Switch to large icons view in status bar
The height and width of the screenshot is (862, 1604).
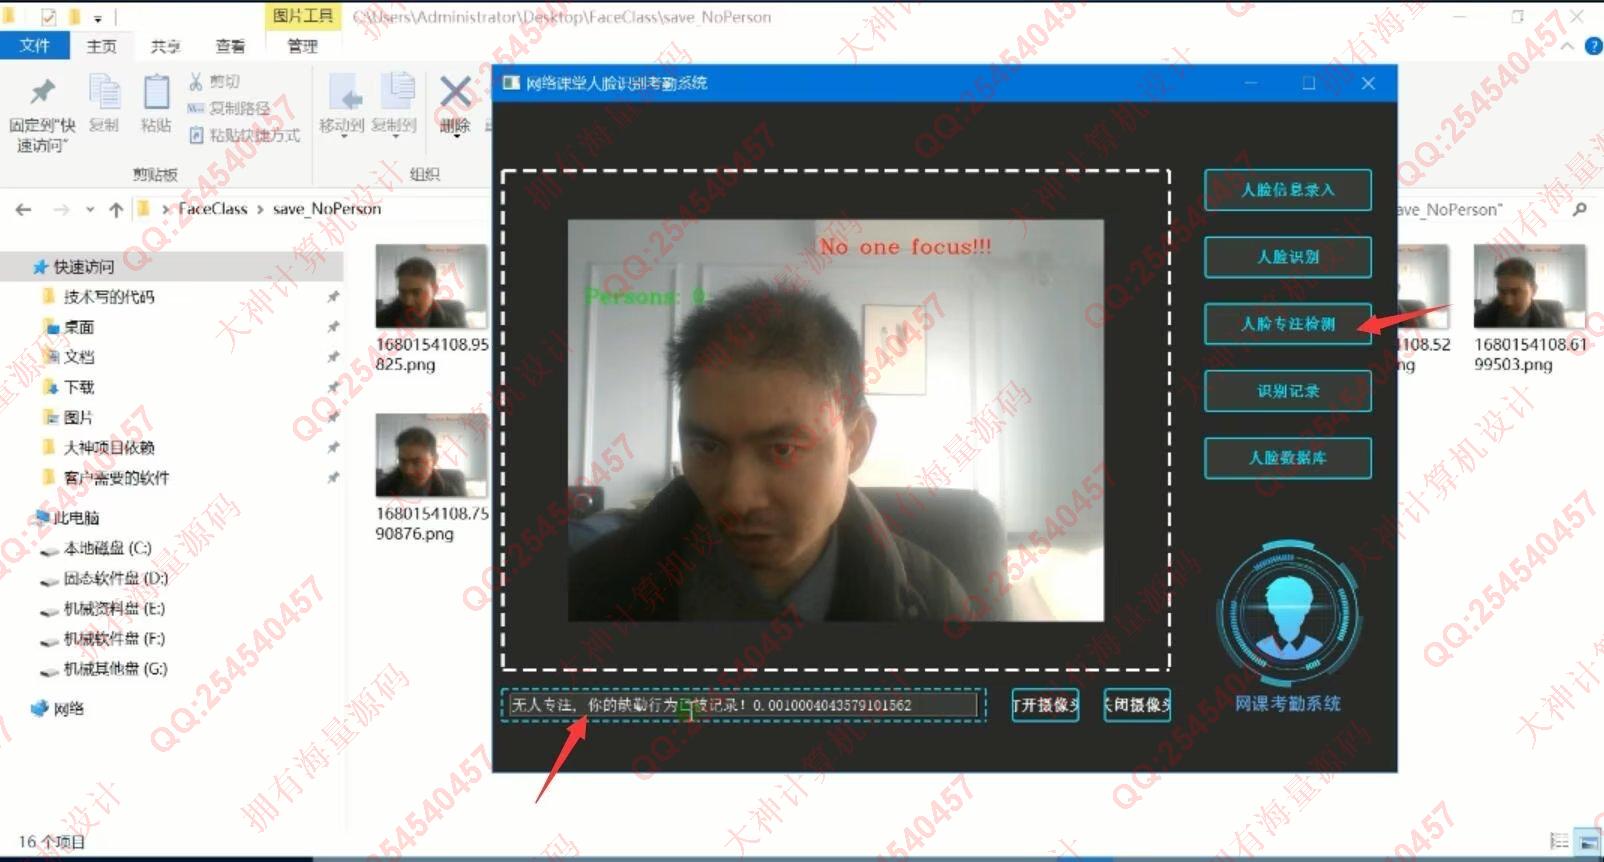click(1587, 842)
